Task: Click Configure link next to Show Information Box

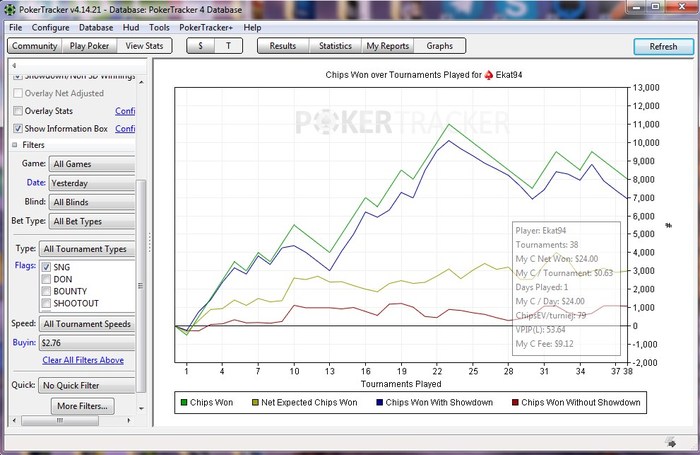Action: click(x=125, y=129)
